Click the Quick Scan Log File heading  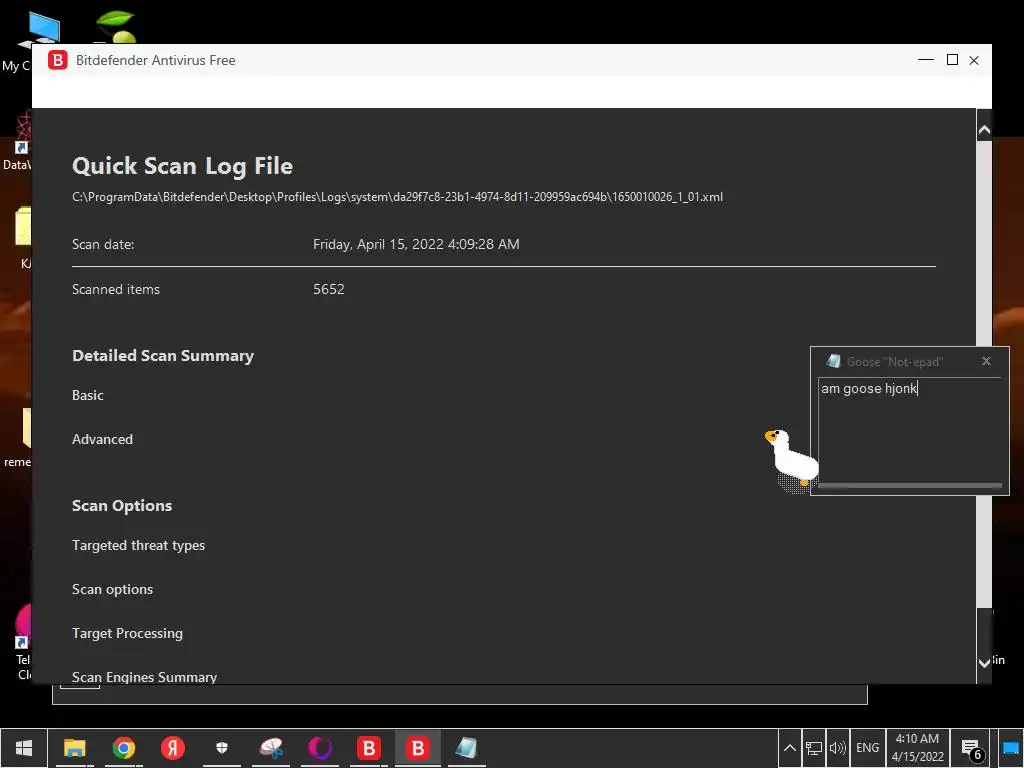tap(182, 166)
